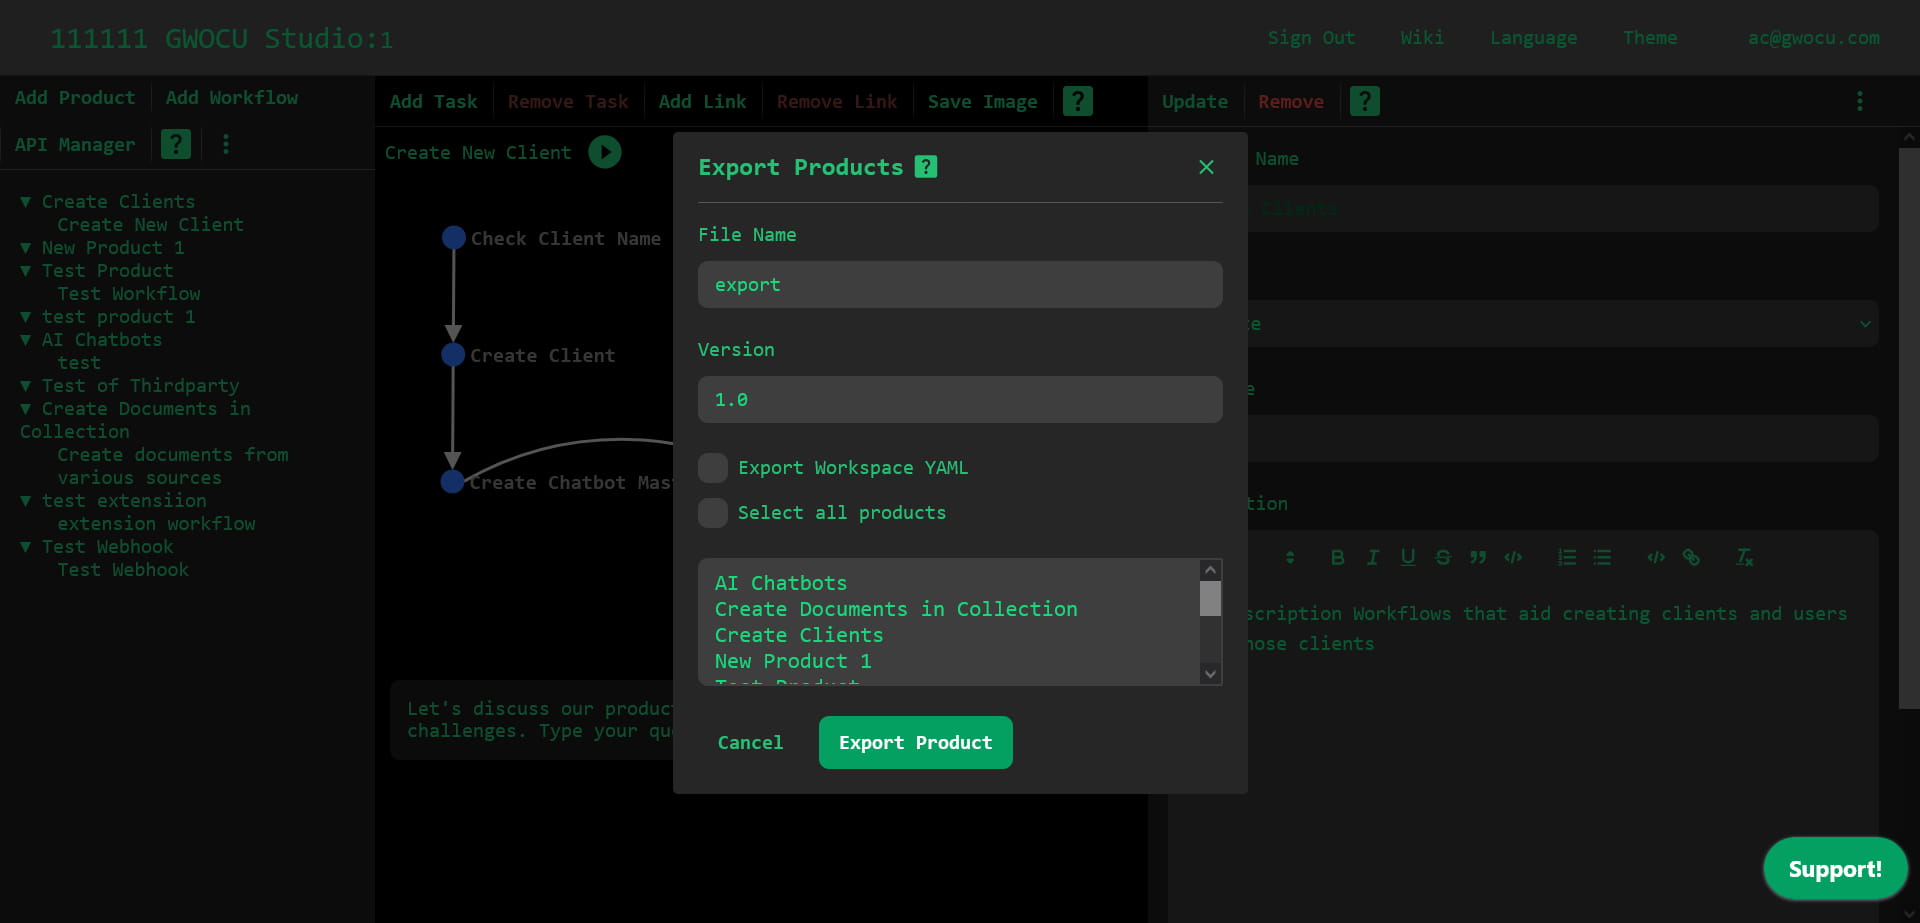Viewport: 1920px width, 923px height.
Task: Click Add Product in left toolbar
Action: tap(75, 98)
